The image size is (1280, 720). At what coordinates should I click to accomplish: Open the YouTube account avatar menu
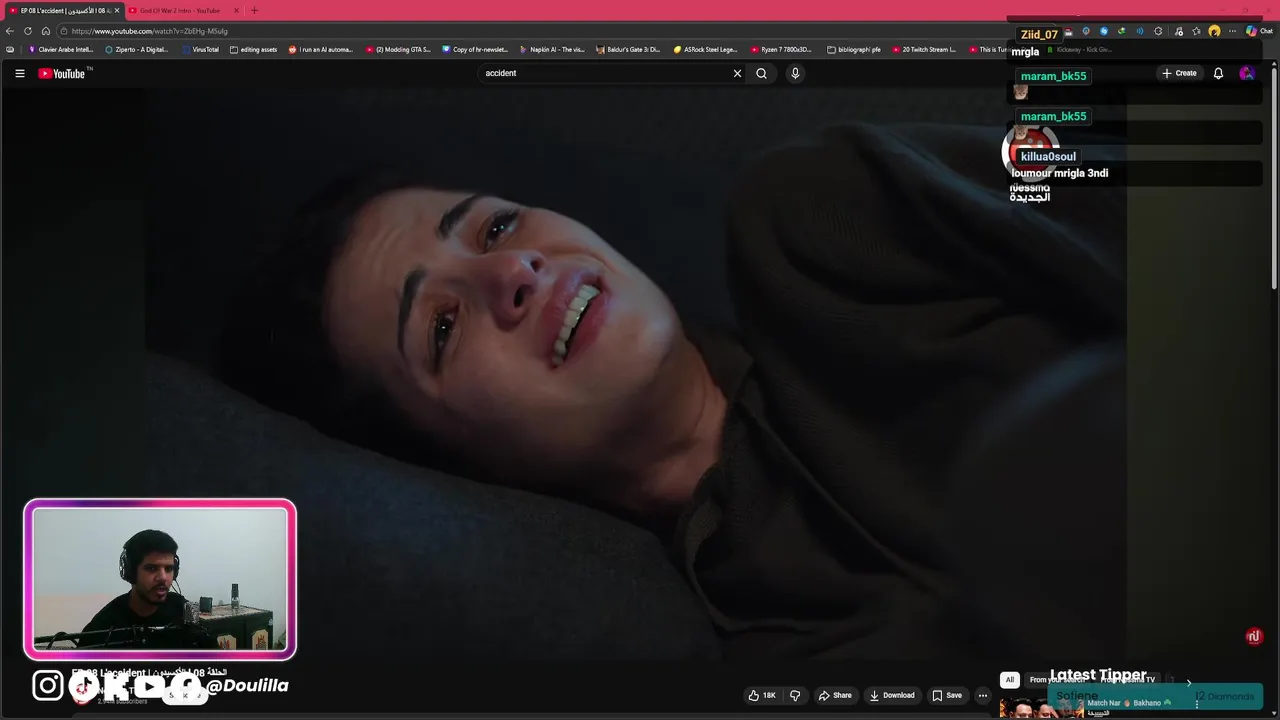click(1246, 73)
